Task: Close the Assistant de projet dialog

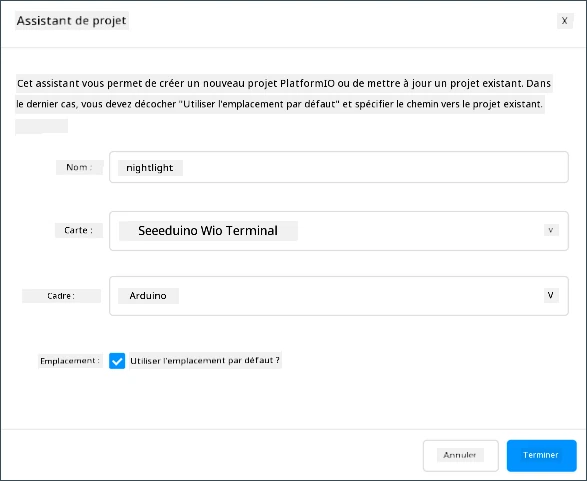Action: 565,21
